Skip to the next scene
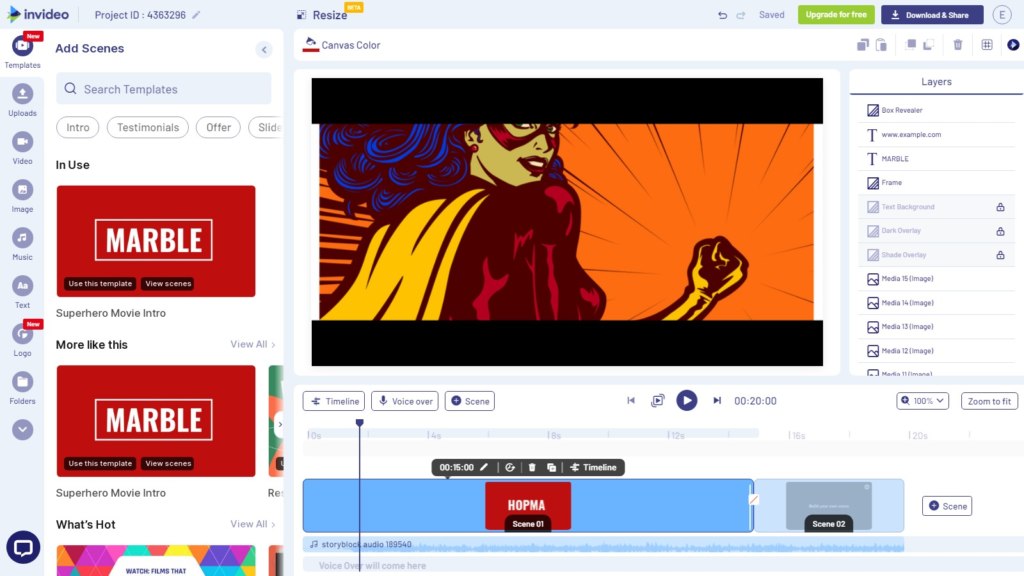 point(716,400)
